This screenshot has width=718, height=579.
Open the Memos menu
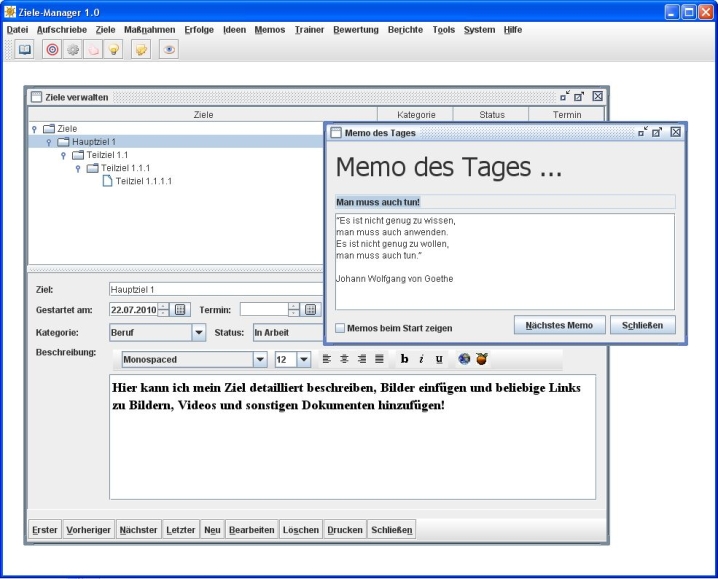270,30
